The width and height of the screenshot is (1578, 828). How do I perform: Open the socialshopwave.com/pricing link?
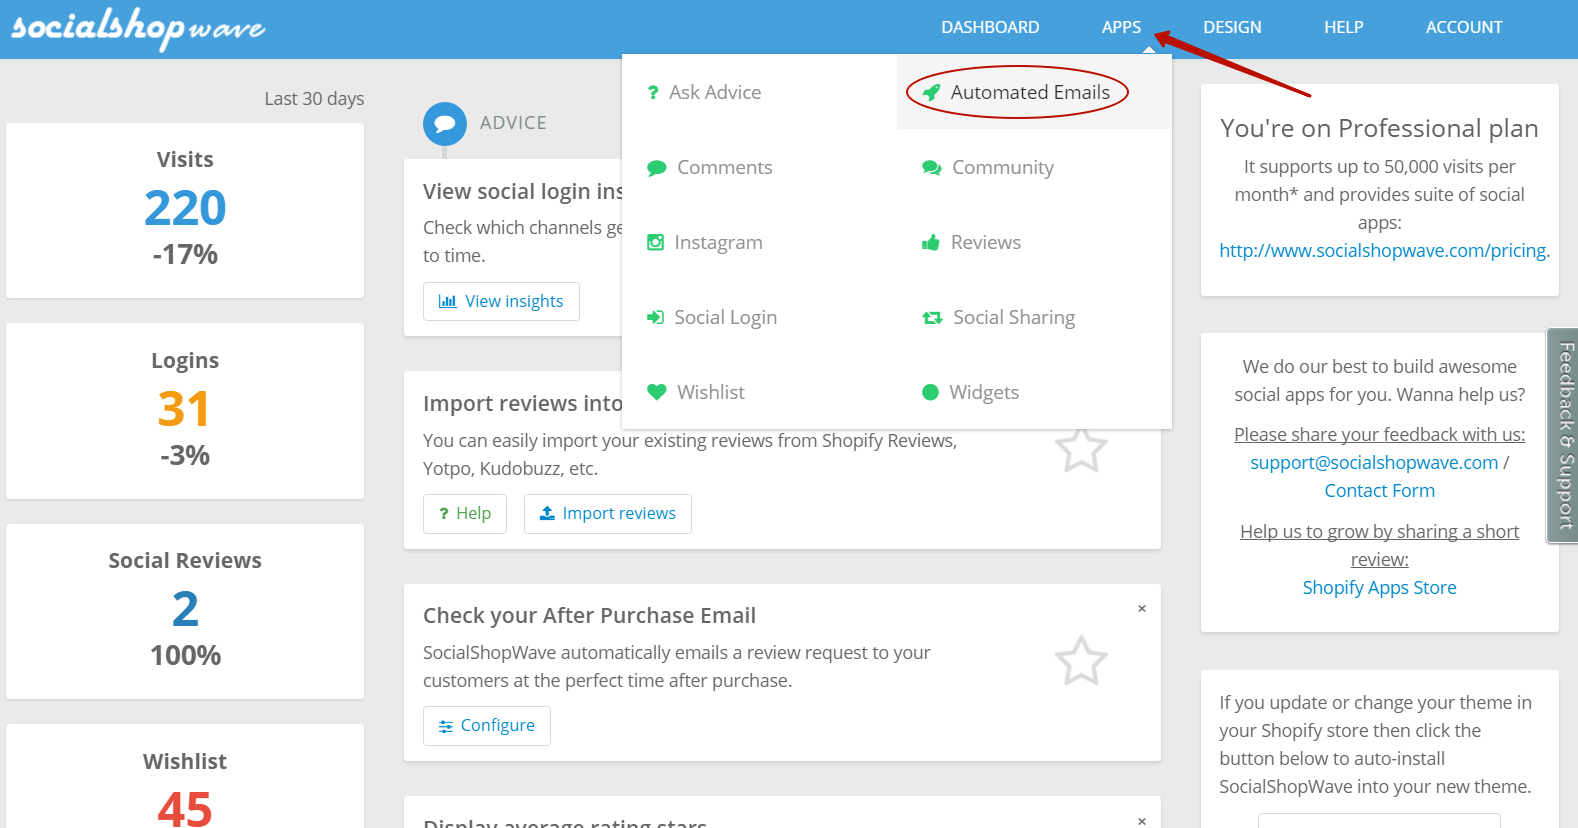(1384, 250)
